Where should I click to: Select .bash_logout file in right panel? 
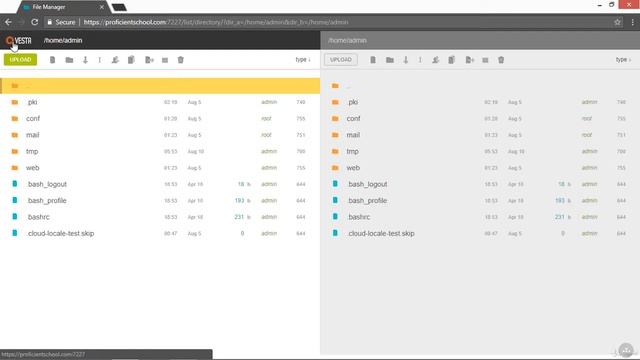coord(480,184)
